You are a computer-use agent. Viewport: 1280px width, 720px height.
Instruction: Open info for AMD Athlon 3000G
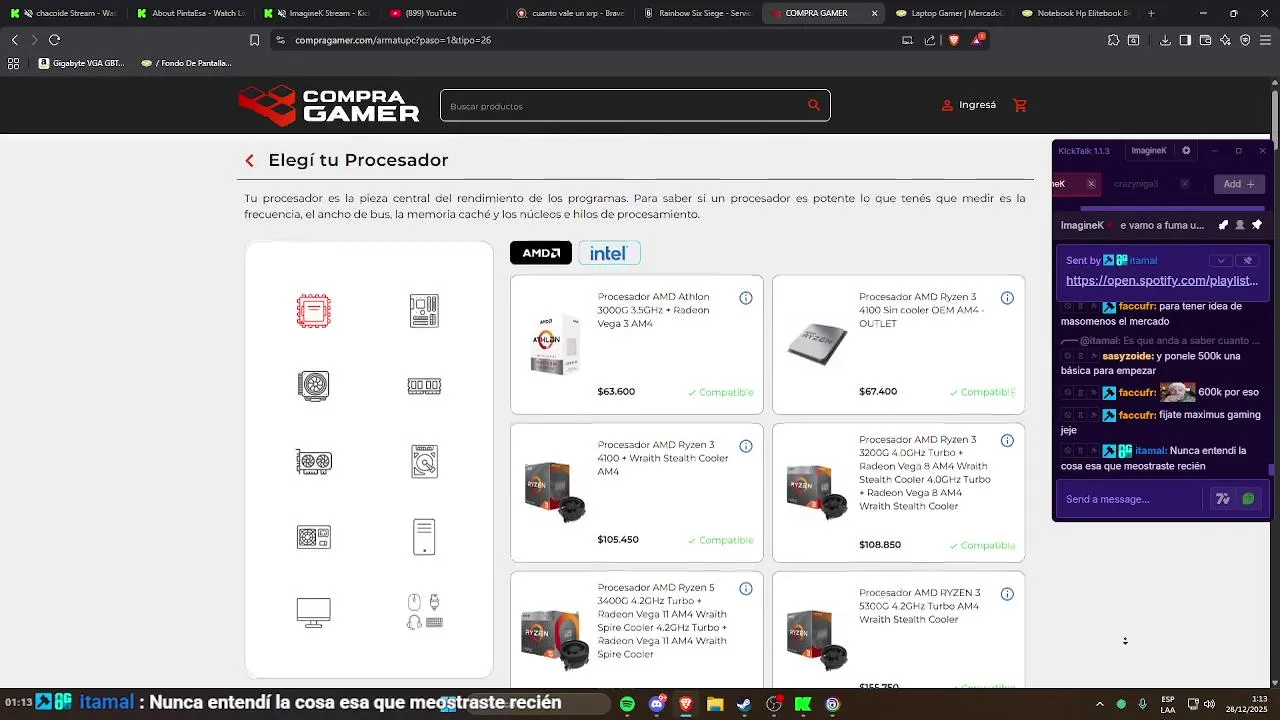745,298
